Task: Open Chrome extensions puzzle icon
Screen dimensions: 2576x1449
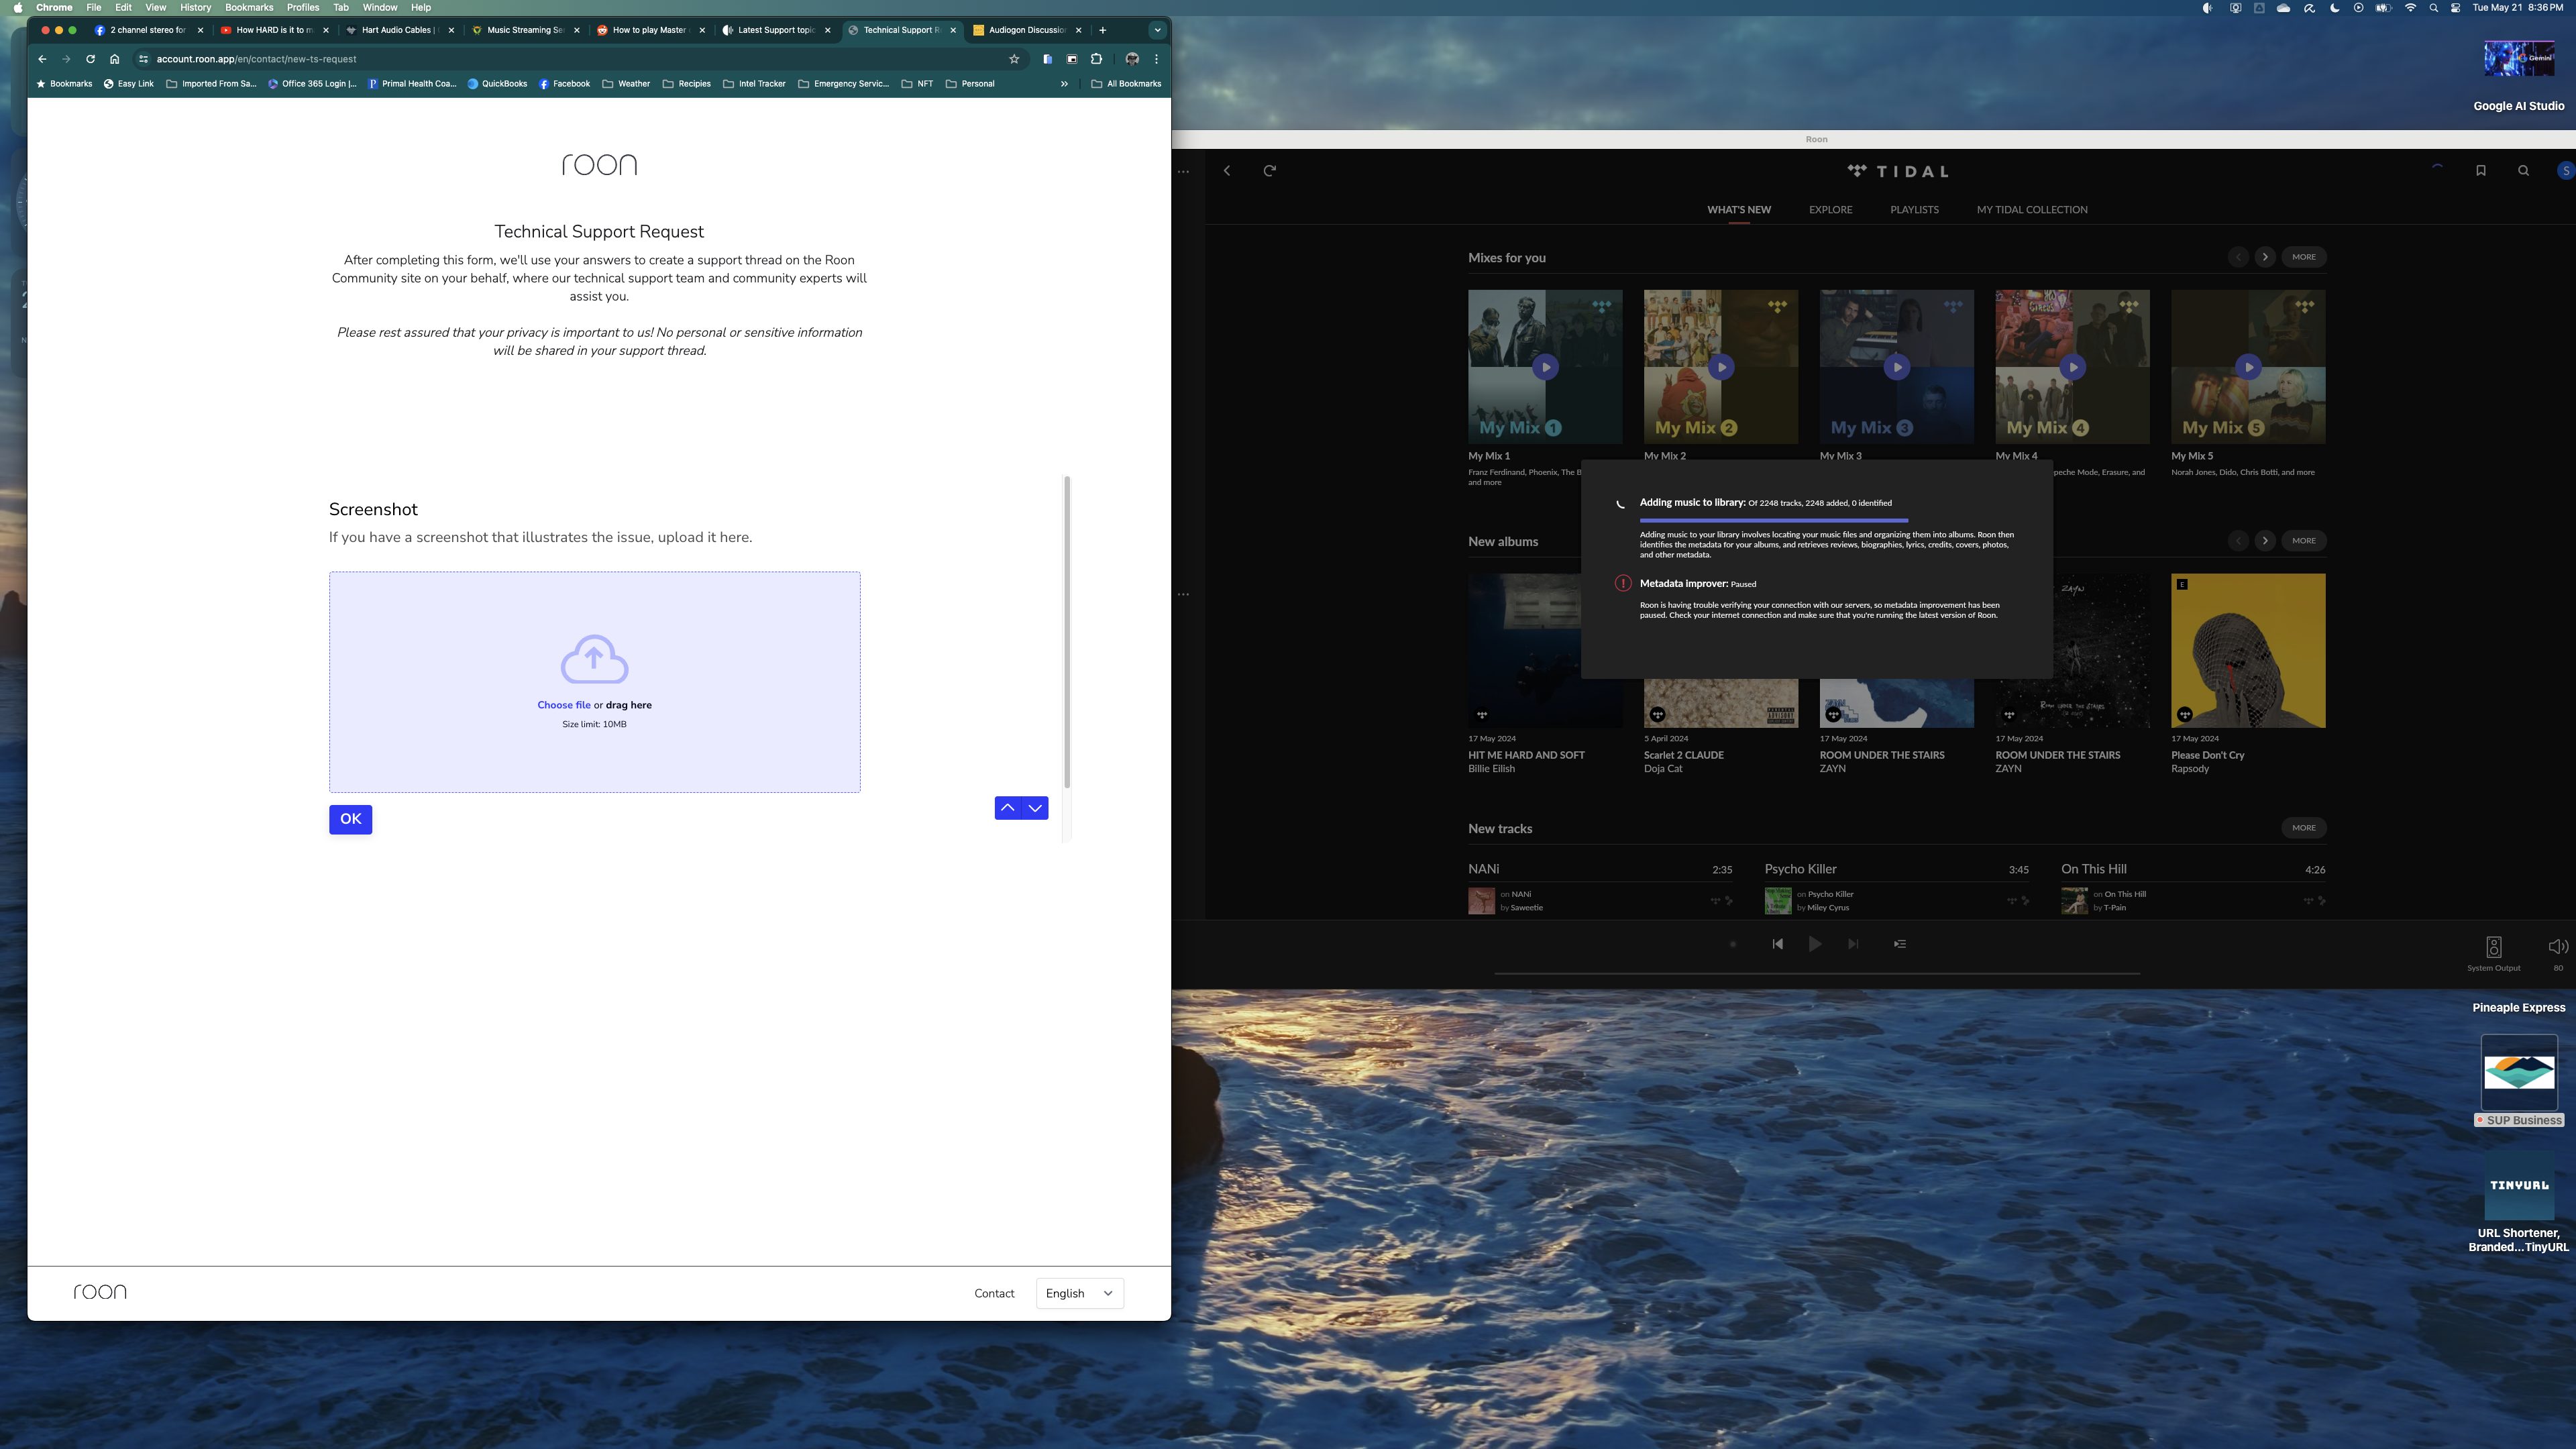Action: pyautogui.click(x=1096, y=59)
